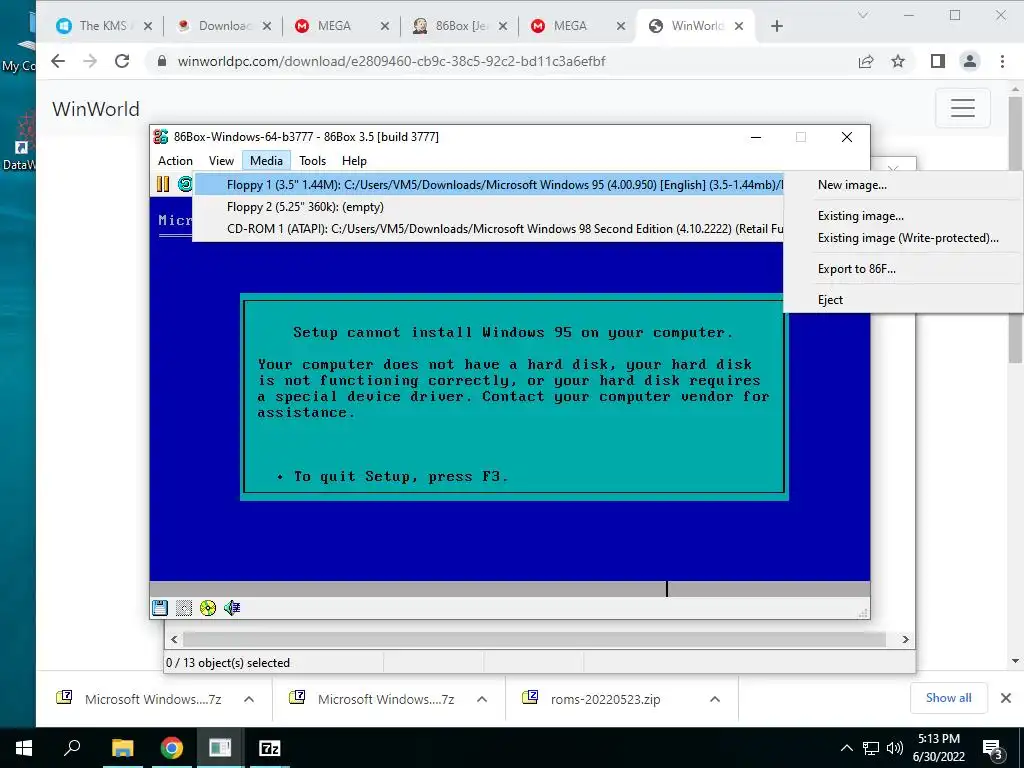Viewport: 1024px width, 768px height.
Task: Click the second empty floppy drive status icon
Action: pos(184,608)
